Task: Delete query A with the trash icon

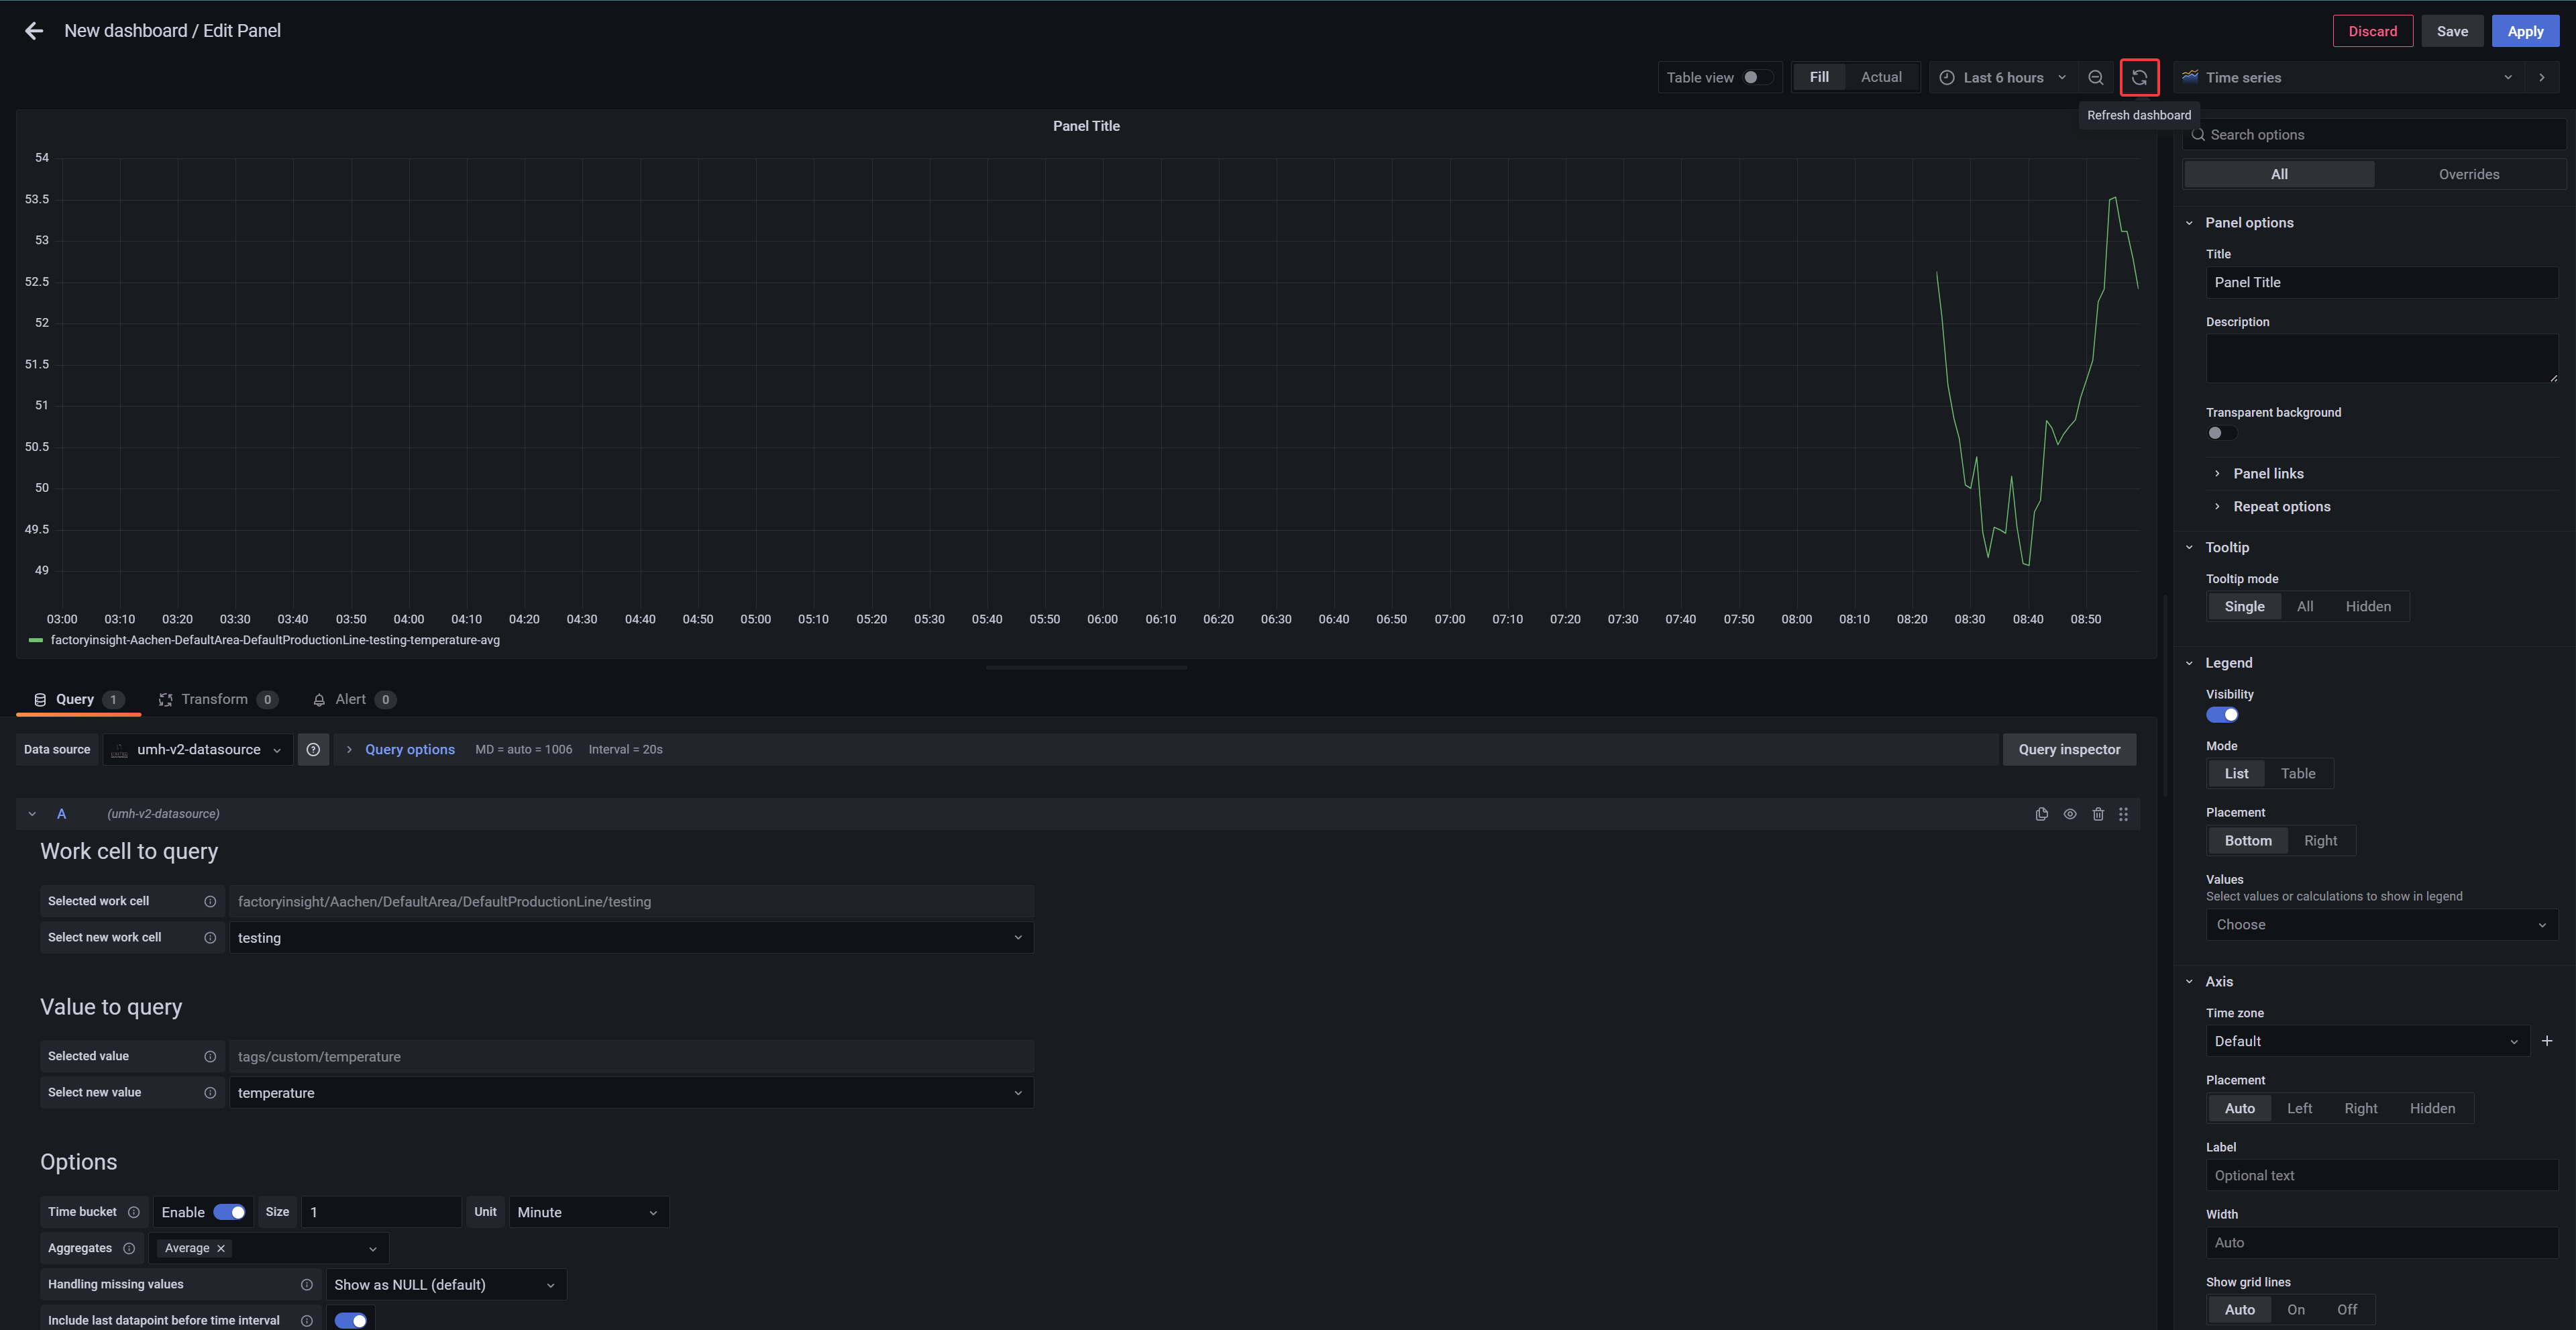Action: click(x=2098, y=814)
